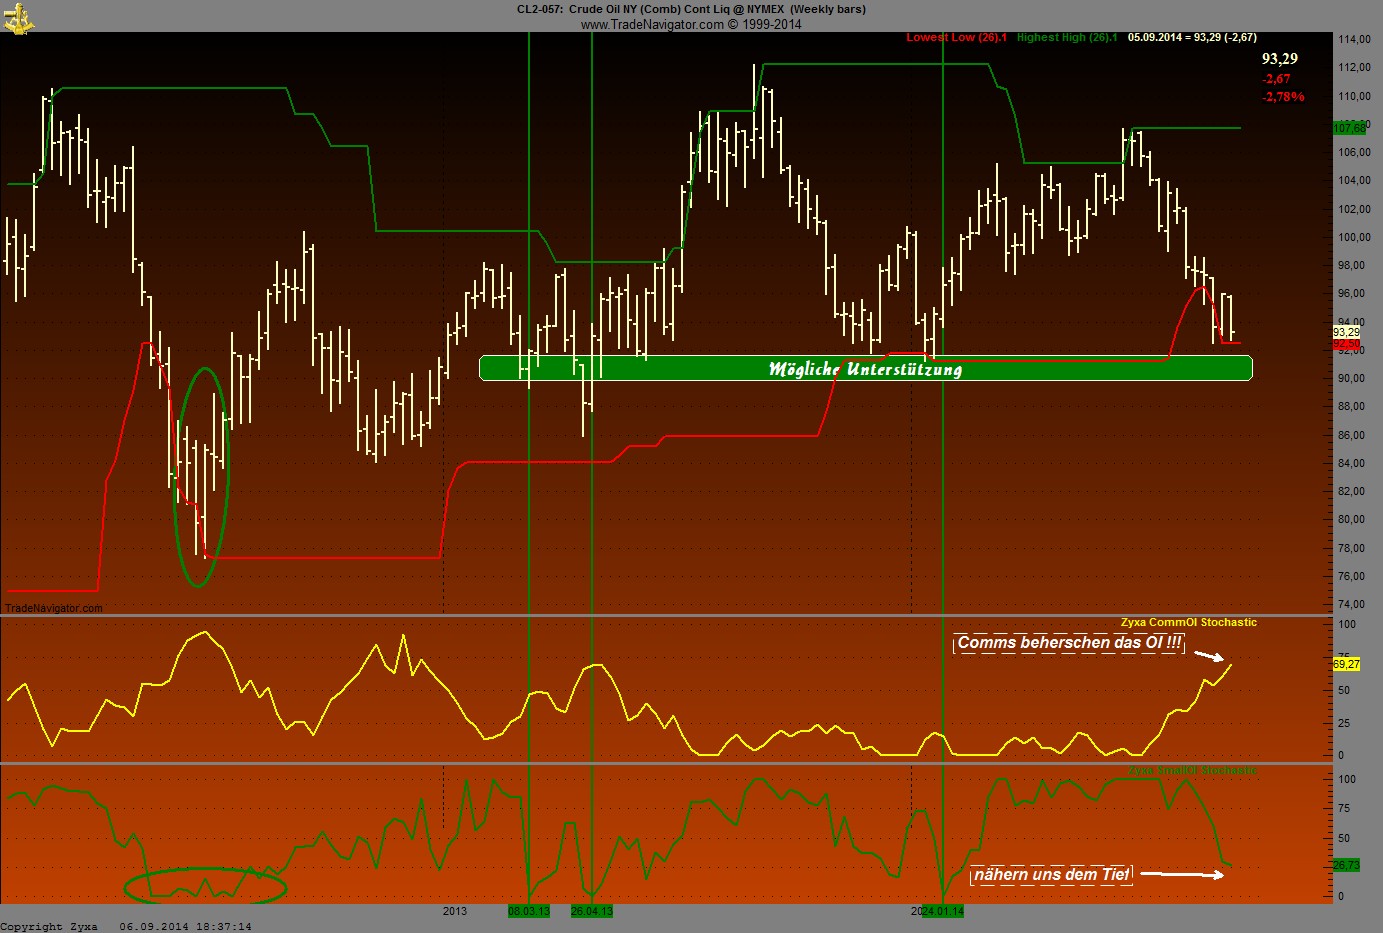Select the Lowest Low (26) legend label

[956, 38]
